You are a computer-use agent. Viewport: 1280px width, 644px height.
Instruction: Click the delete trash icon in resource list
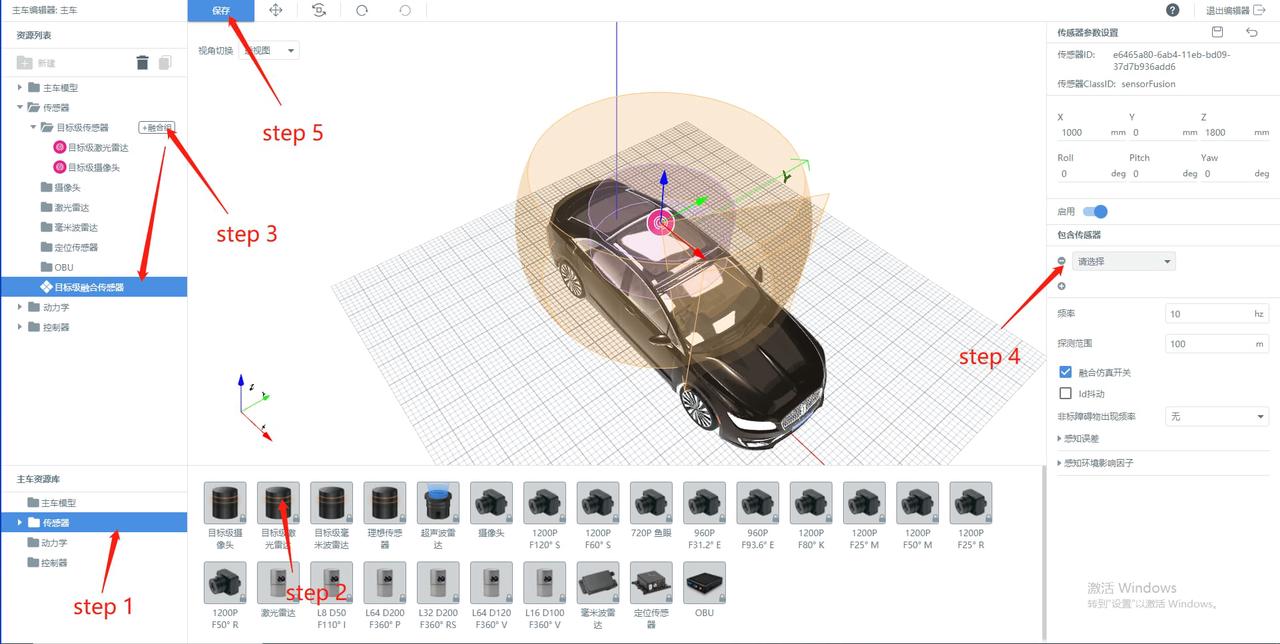click(x=142, y=63)
